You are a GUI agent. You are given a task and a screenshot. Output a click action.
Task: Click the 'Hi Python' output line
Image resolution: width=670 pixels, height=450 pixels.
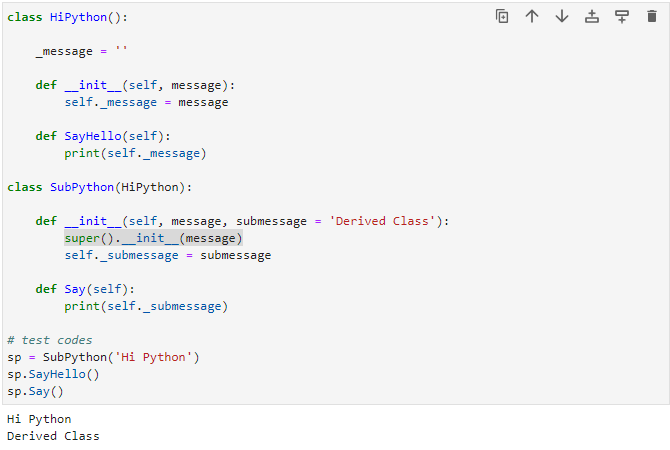pyautogui.click(x=39, y=419)
